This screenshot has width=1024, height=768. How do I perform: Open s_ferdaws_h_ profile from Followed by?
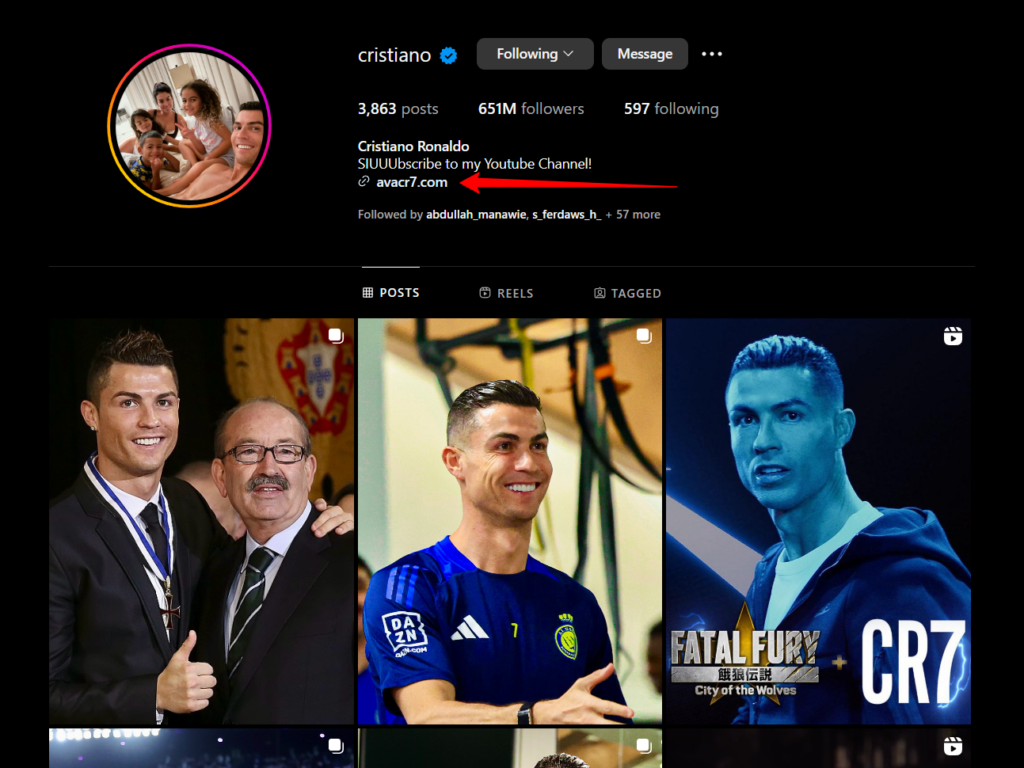566,214
